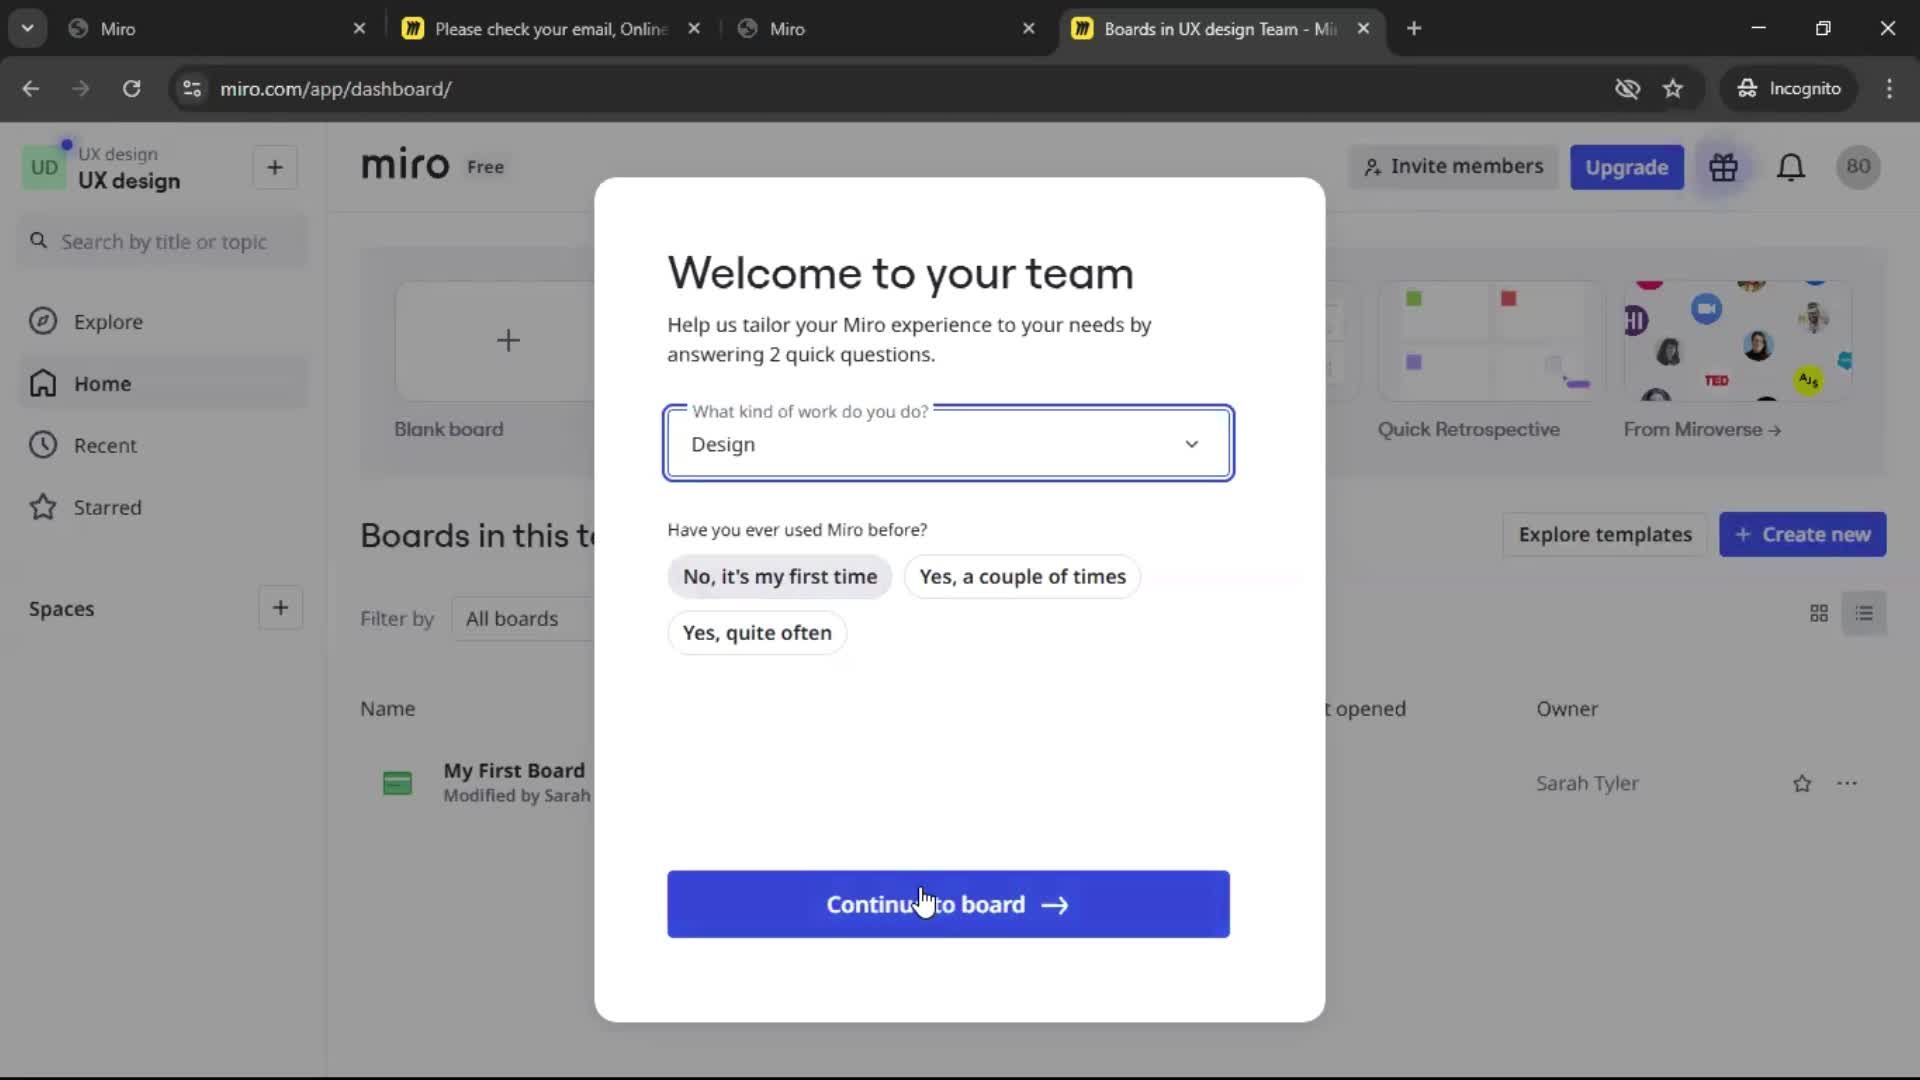Add a new Space with plus icon

coord(280,608)
